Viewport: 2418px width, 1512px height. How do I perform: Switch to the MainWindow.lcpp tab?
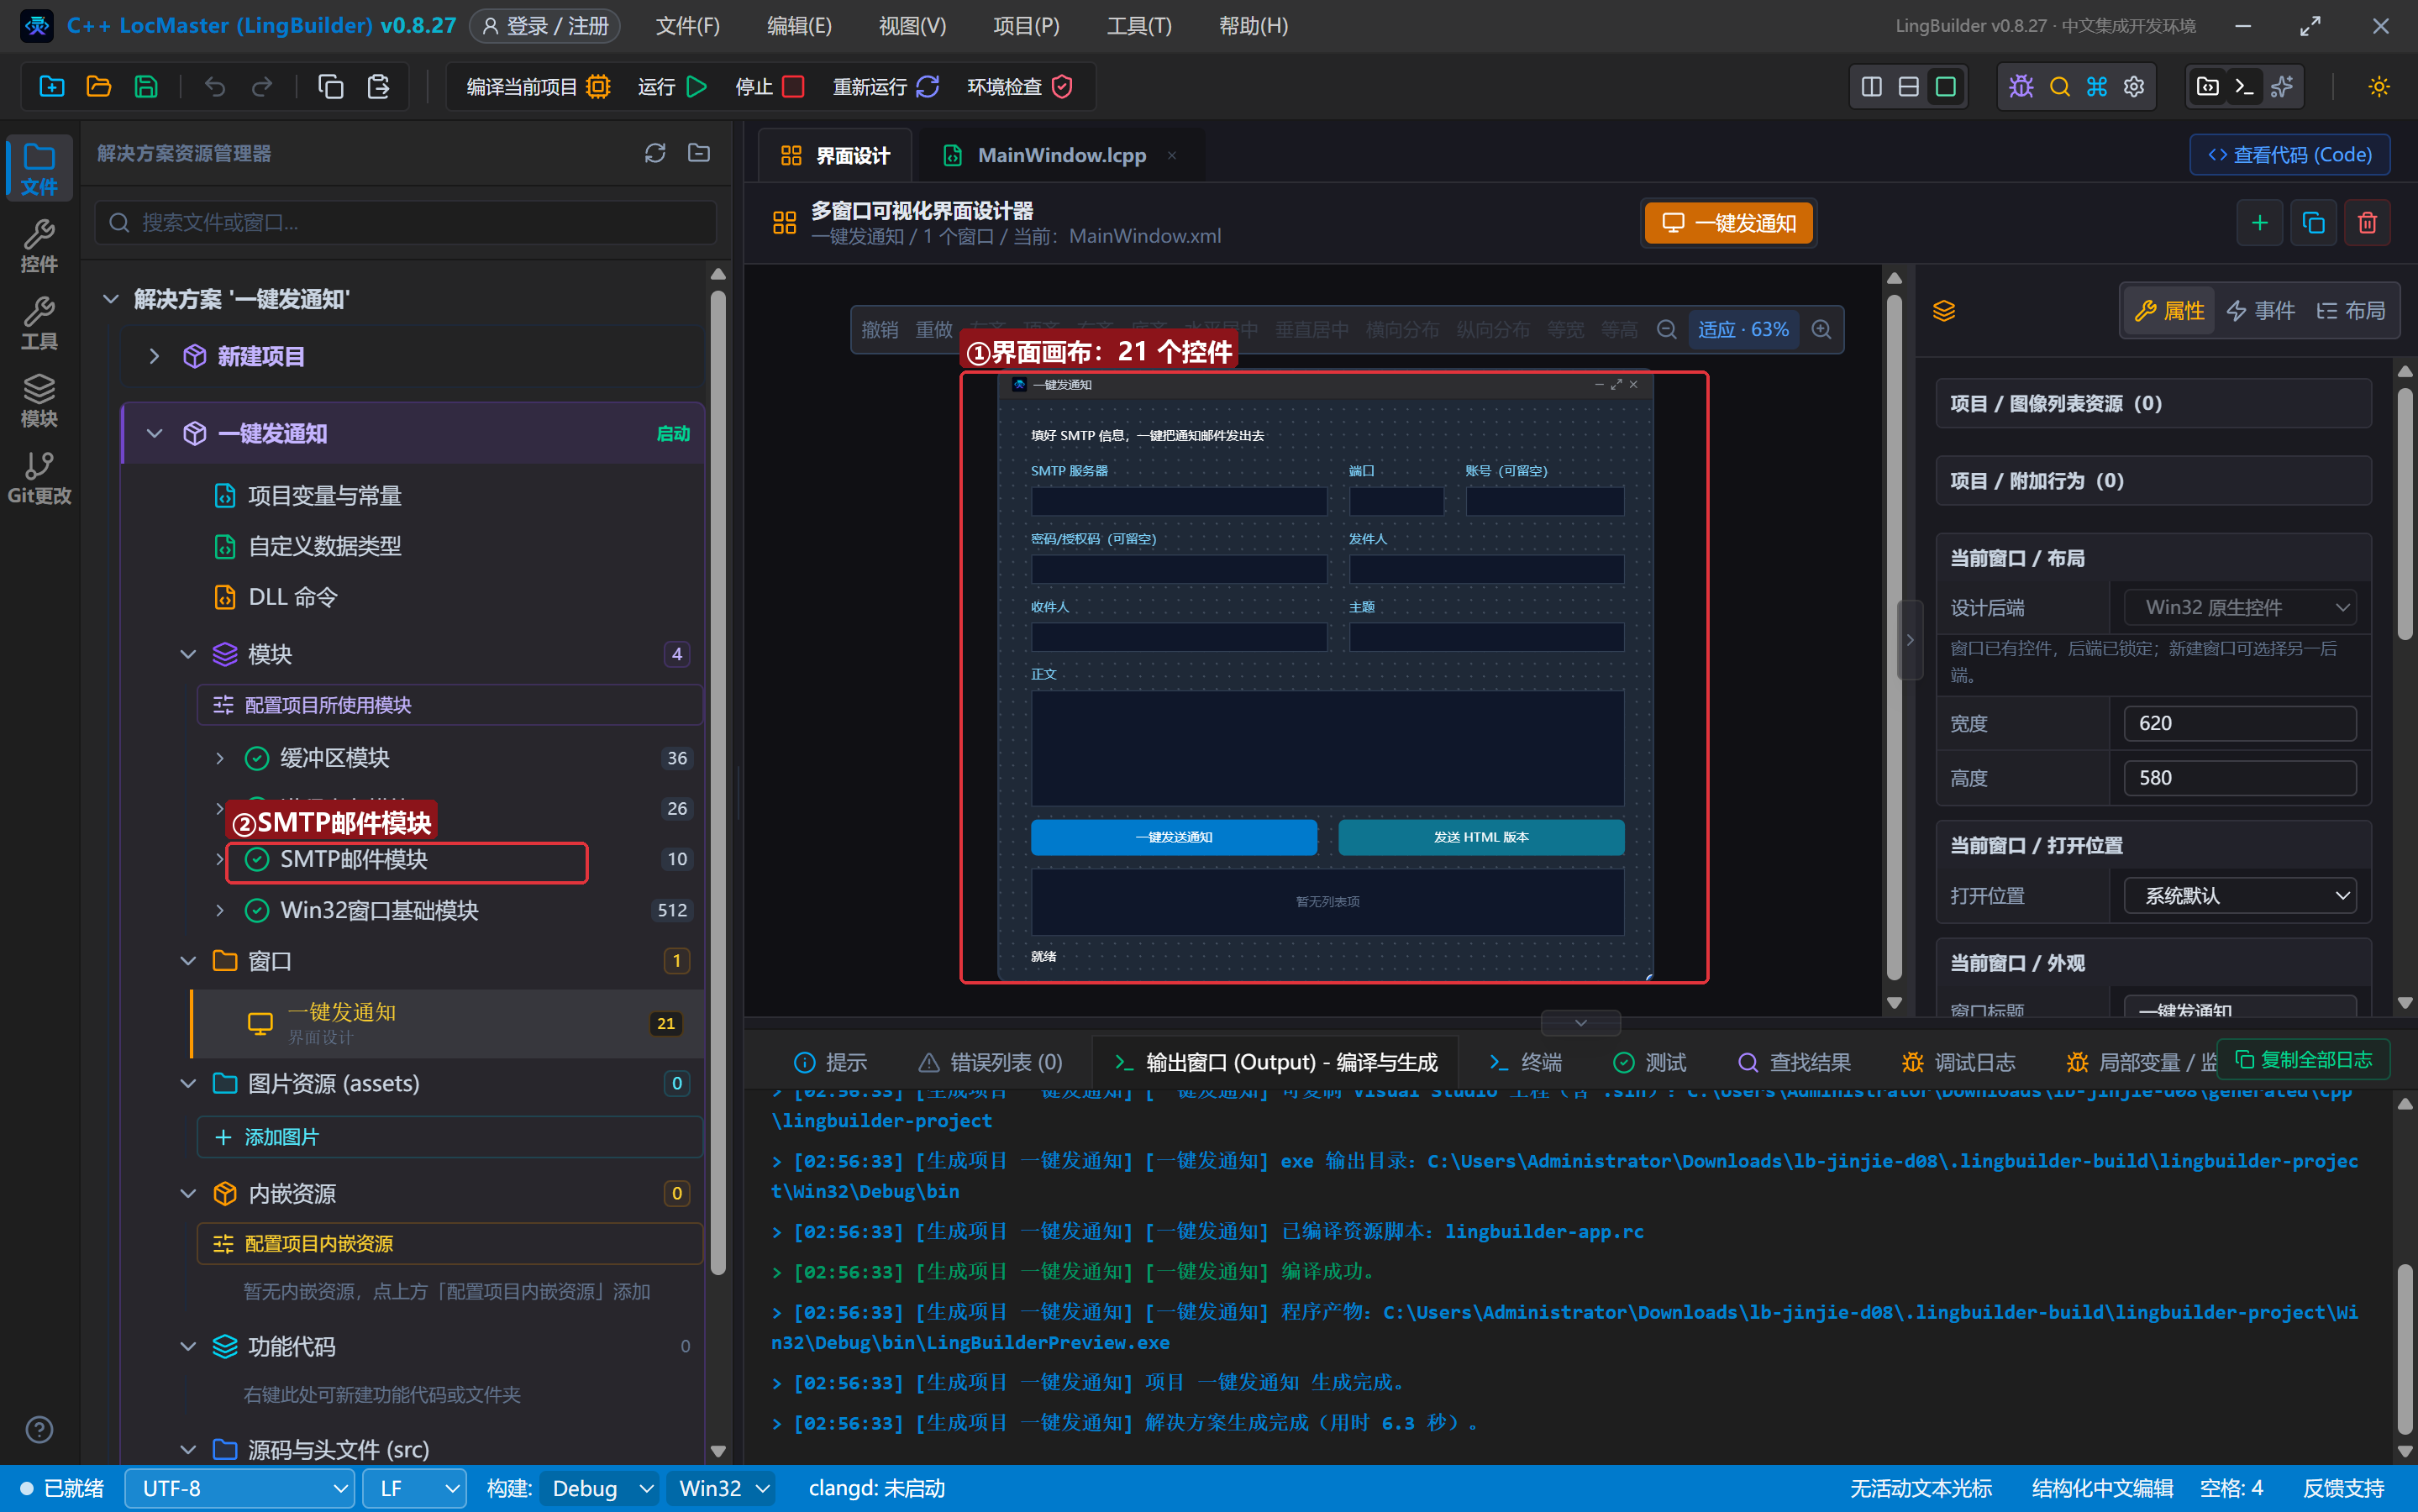pyautogui.click(x=1061, y=155)
